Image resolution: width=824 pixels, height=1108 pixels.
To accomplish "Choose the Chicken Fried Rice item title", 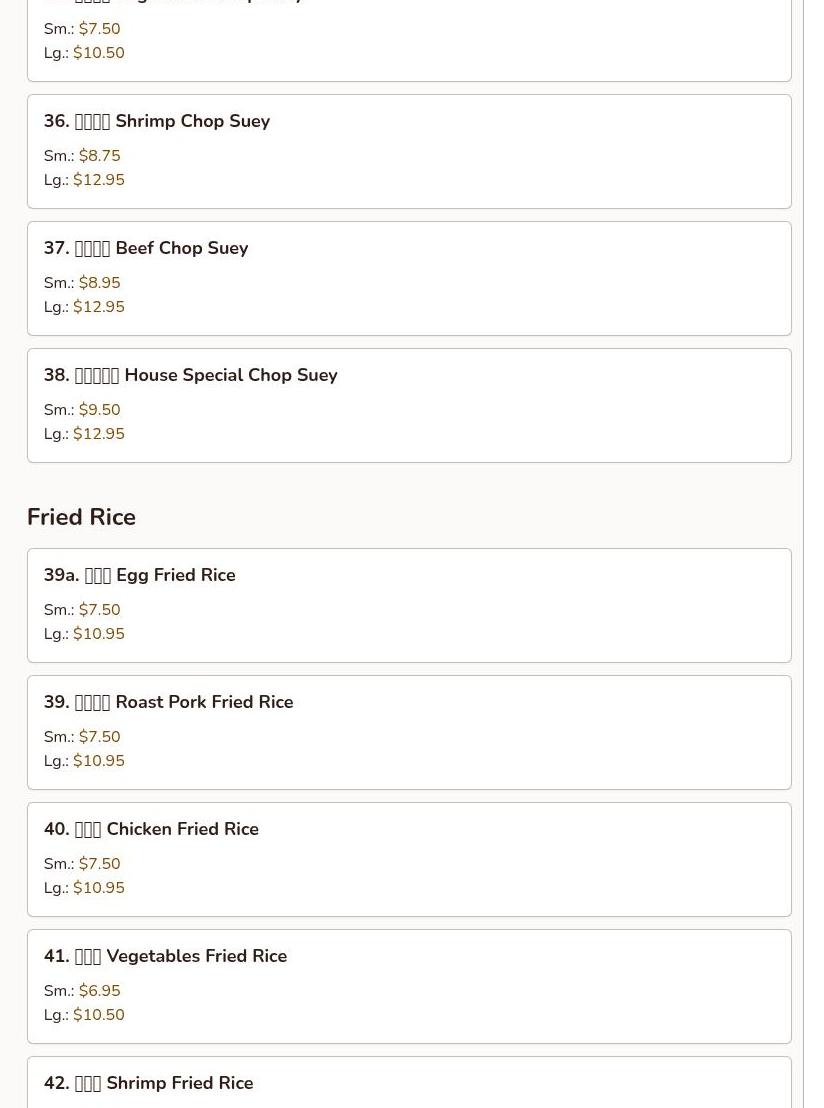I will click(x=152, y=829).
